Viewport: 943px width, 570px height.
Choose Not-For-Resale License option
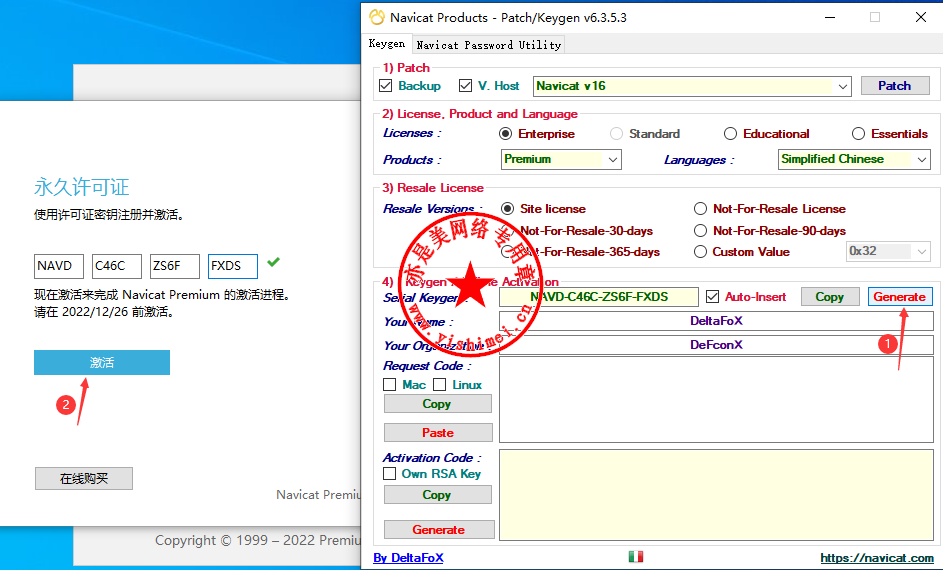click(x=700, y=209)
